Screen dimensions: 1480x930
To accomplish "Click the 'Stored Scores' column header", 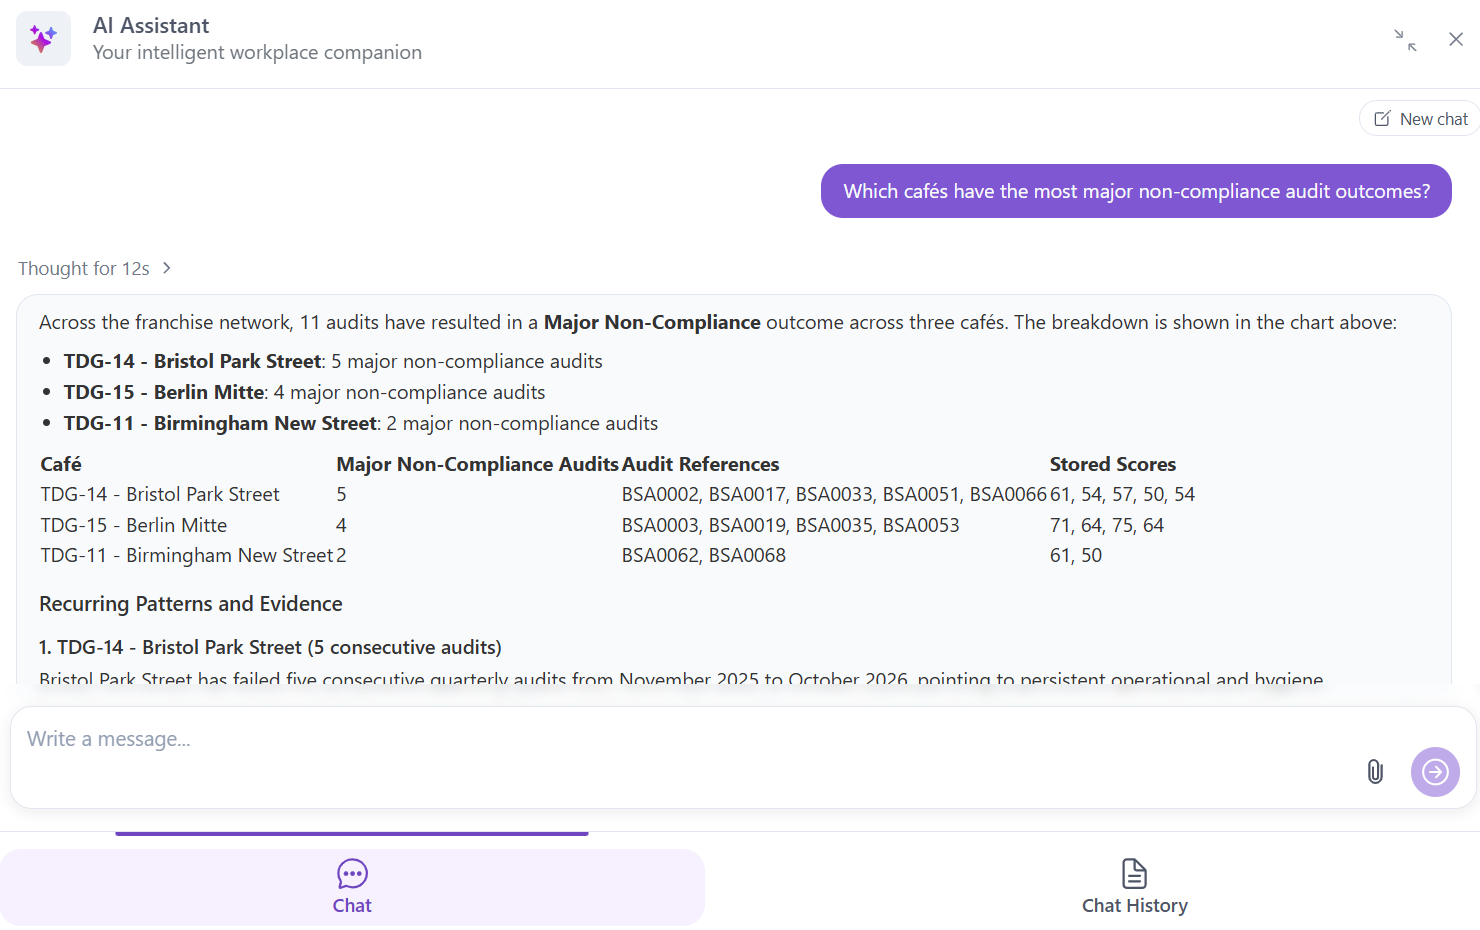I will click(x=1113, y=464).
